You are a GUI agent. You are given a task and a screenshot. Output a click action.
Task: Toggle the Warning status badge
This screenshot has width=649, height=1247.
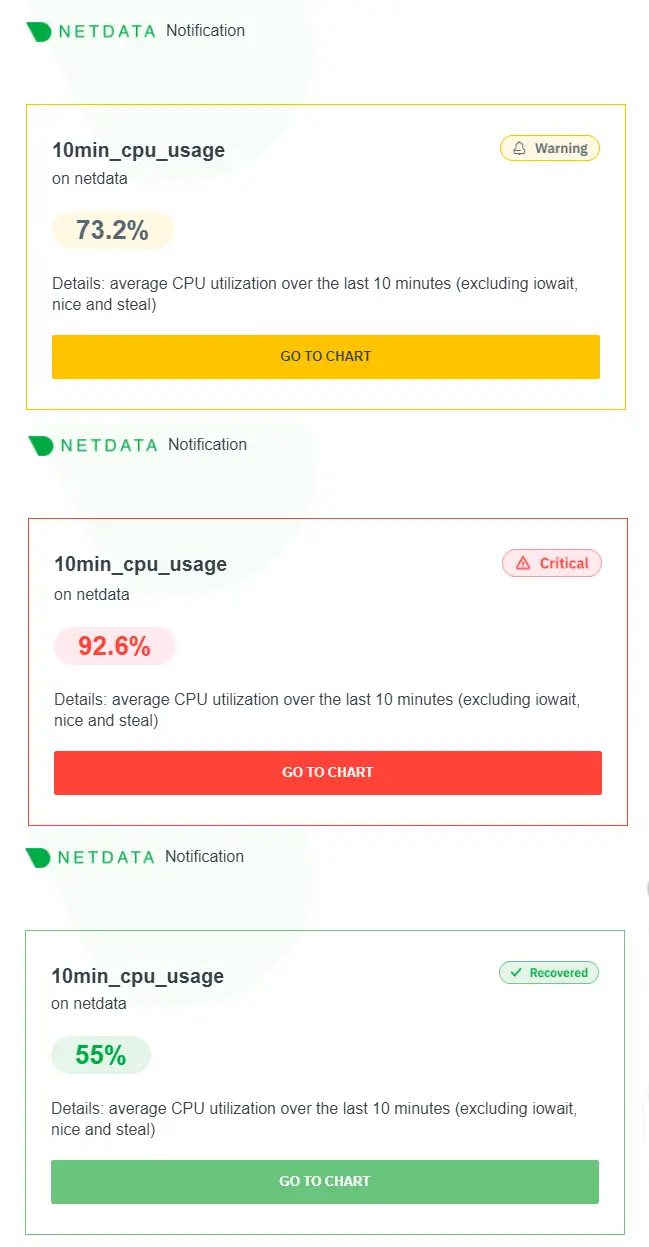(x=549, y=147)
